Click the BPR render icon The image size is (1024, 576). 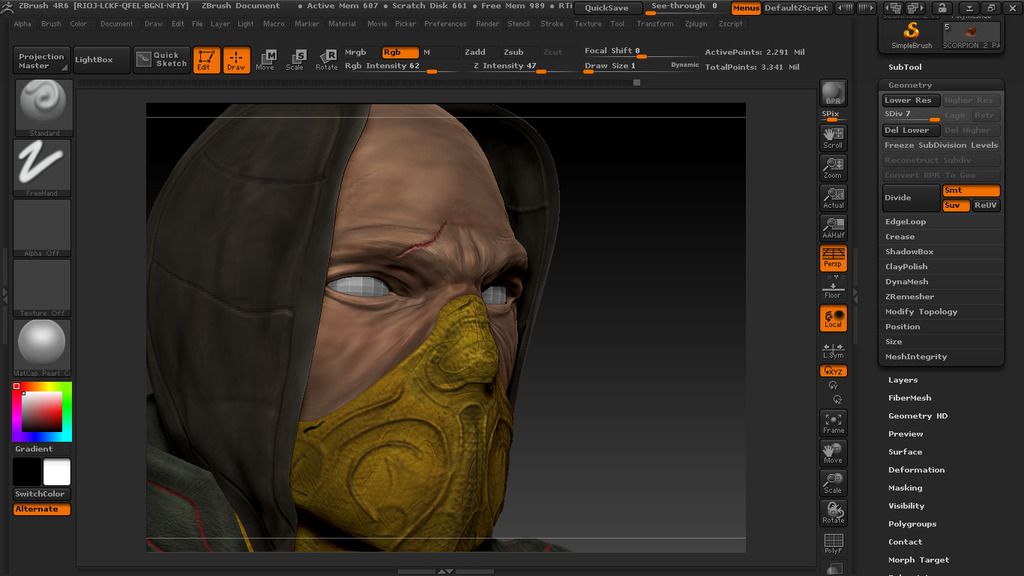coord(833,93)
